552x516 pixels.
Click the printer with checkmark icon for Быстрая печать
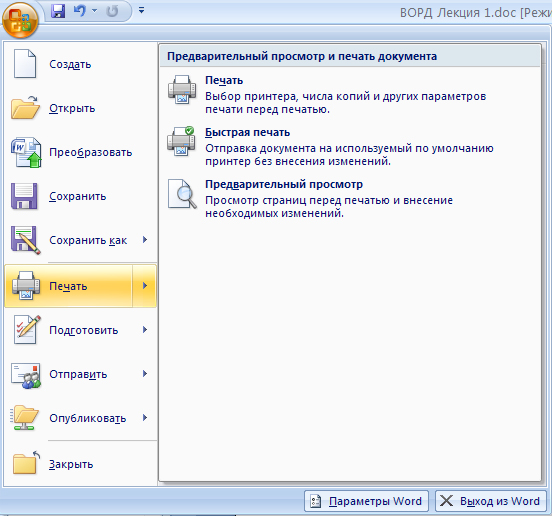181,141
